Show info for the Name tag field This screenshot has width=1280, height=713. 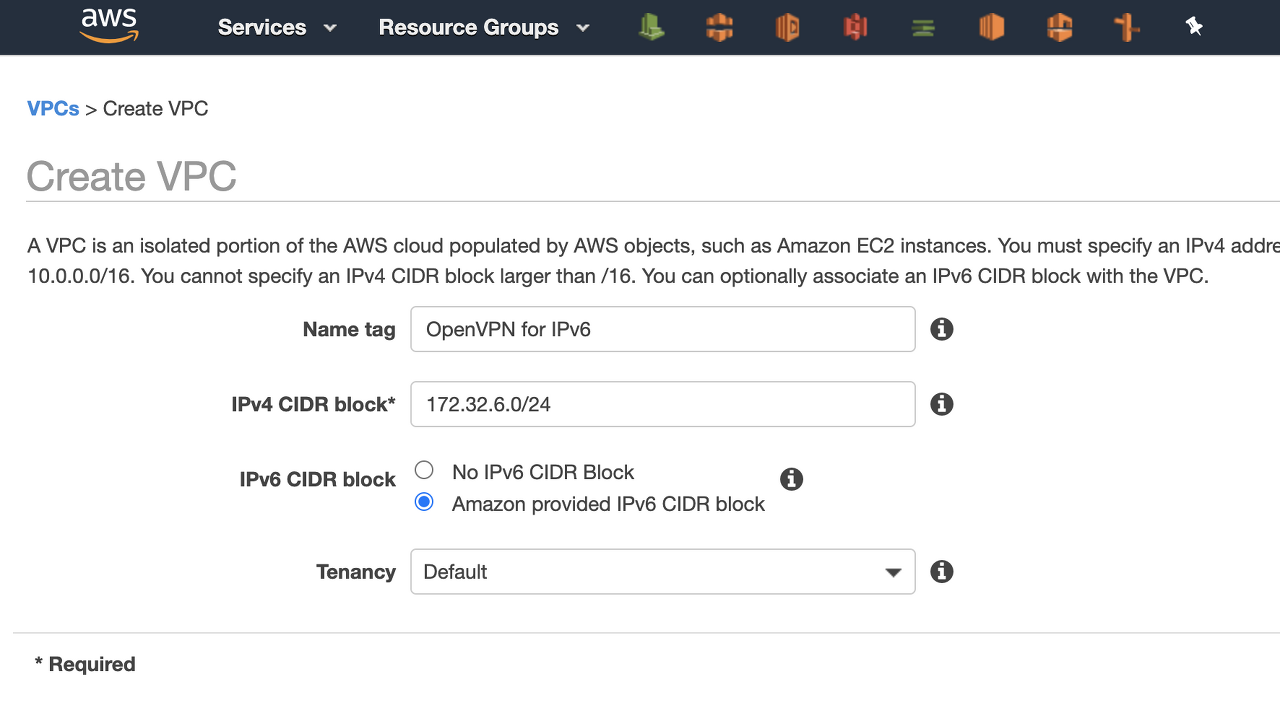(941, 329)
